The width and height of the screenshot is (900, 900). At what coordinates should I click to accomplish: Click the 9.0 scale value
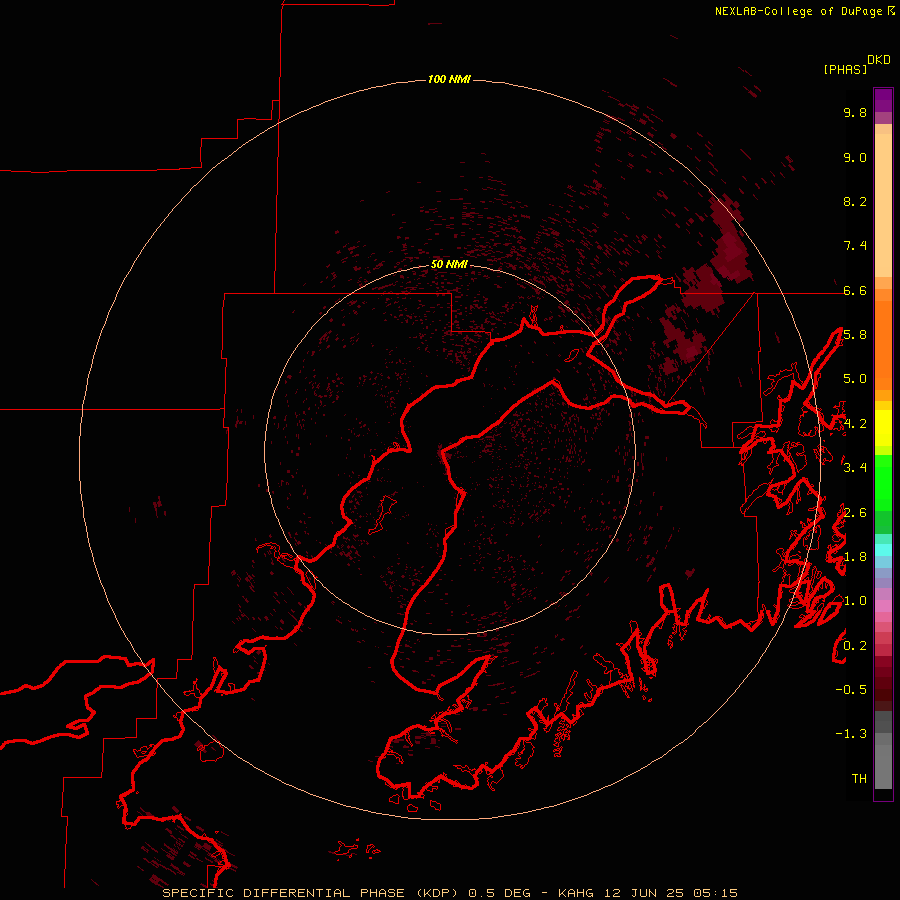(855, 157)
